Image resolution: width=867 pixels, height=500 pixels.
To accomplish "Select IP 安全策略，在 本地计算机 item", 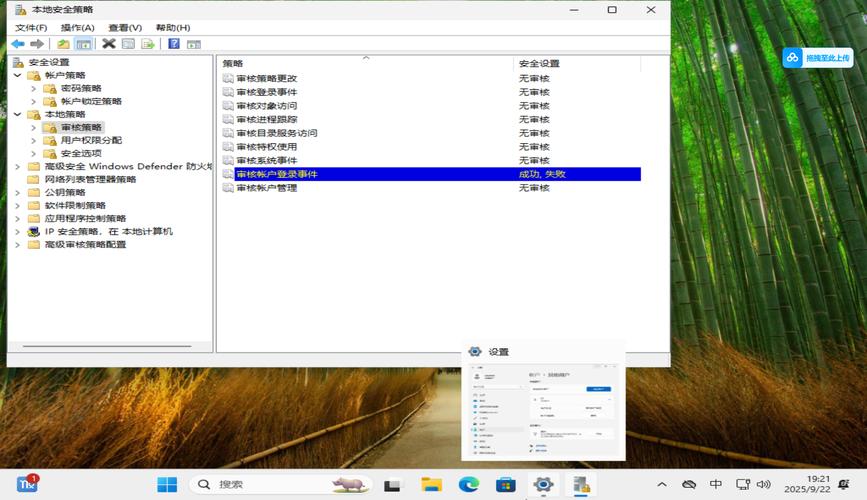I will pyautogui.click(x=109, y=231).
